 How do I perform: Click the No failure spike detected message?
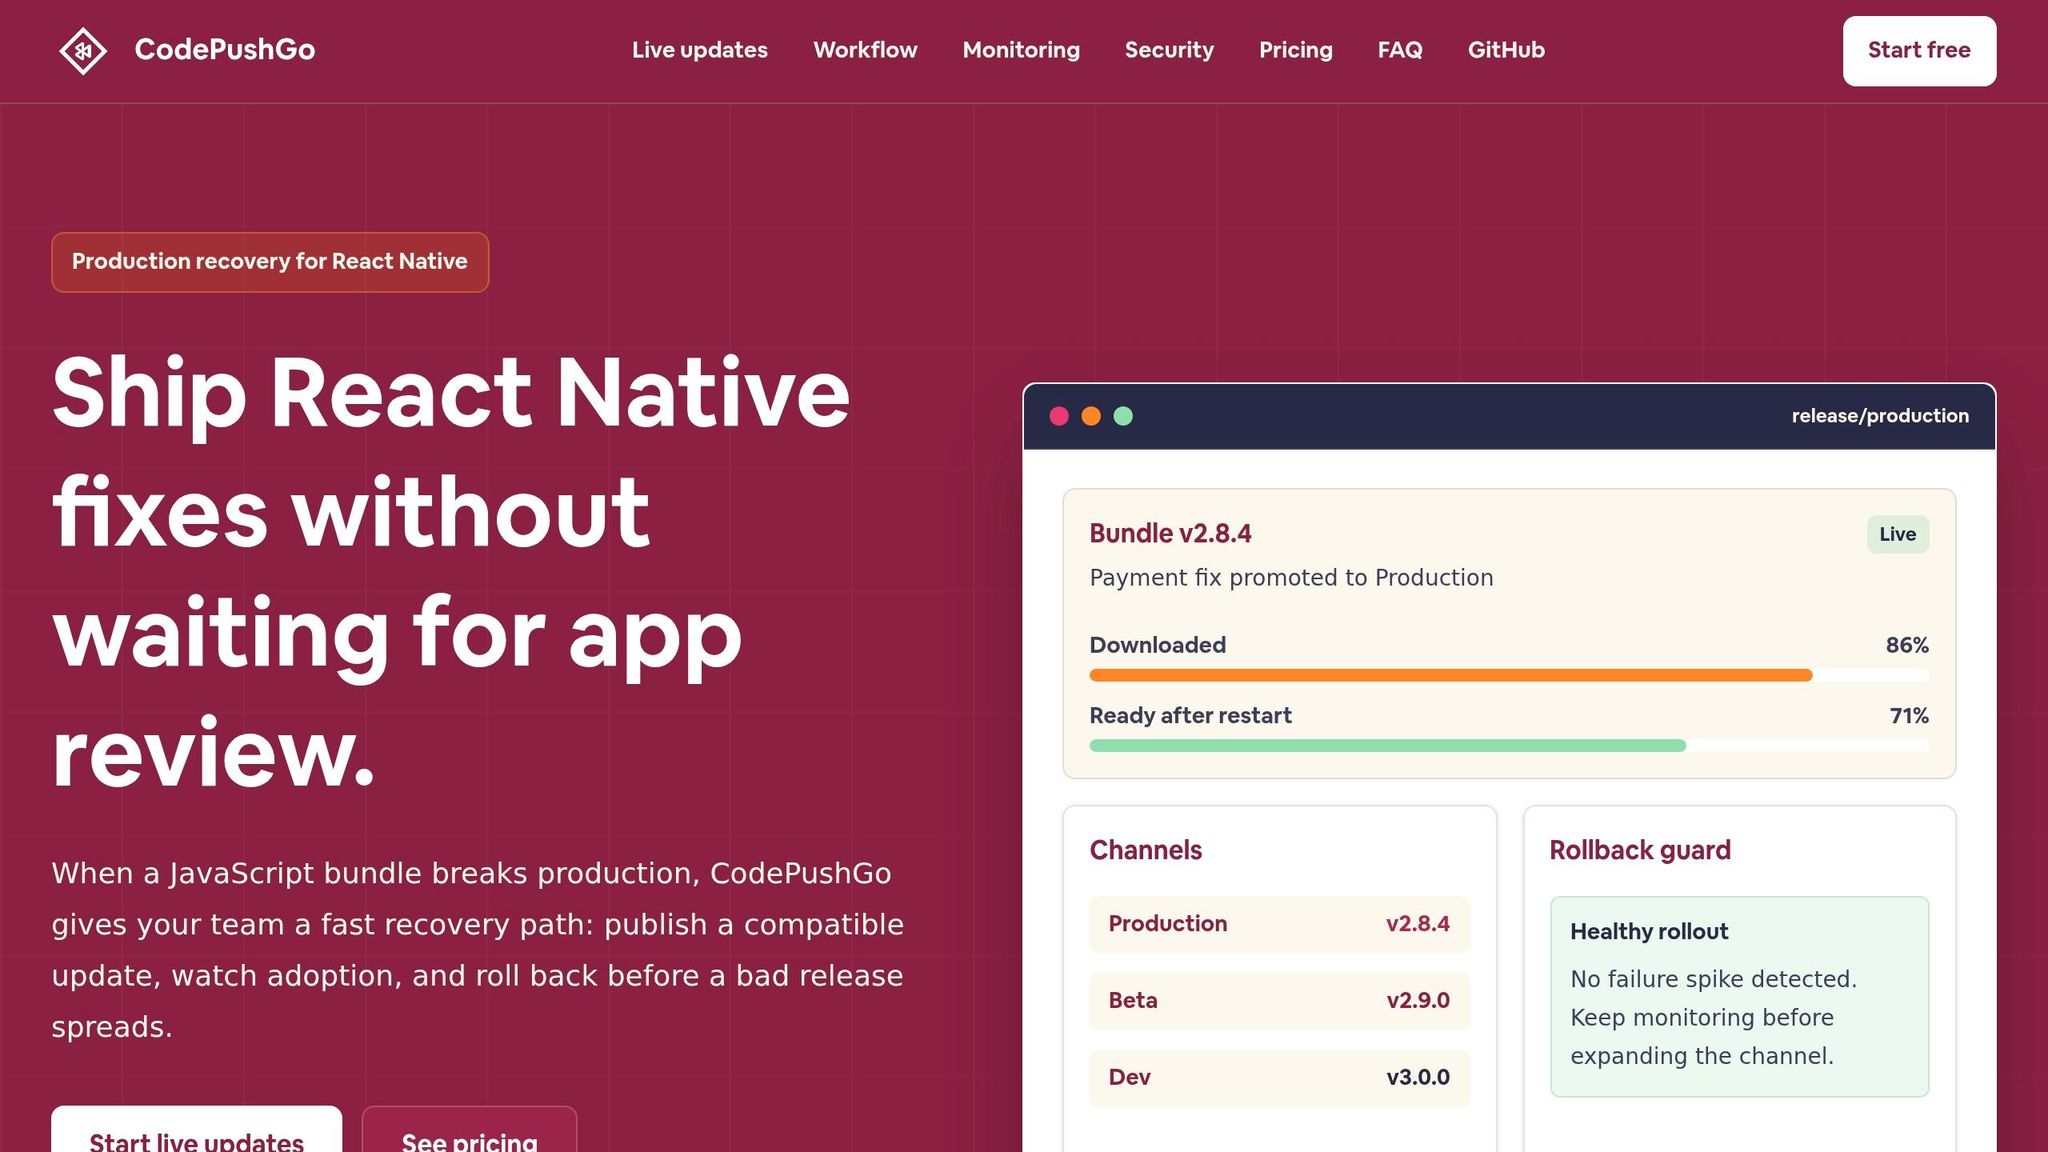pyautogui.click(x=1713, y=1017)
